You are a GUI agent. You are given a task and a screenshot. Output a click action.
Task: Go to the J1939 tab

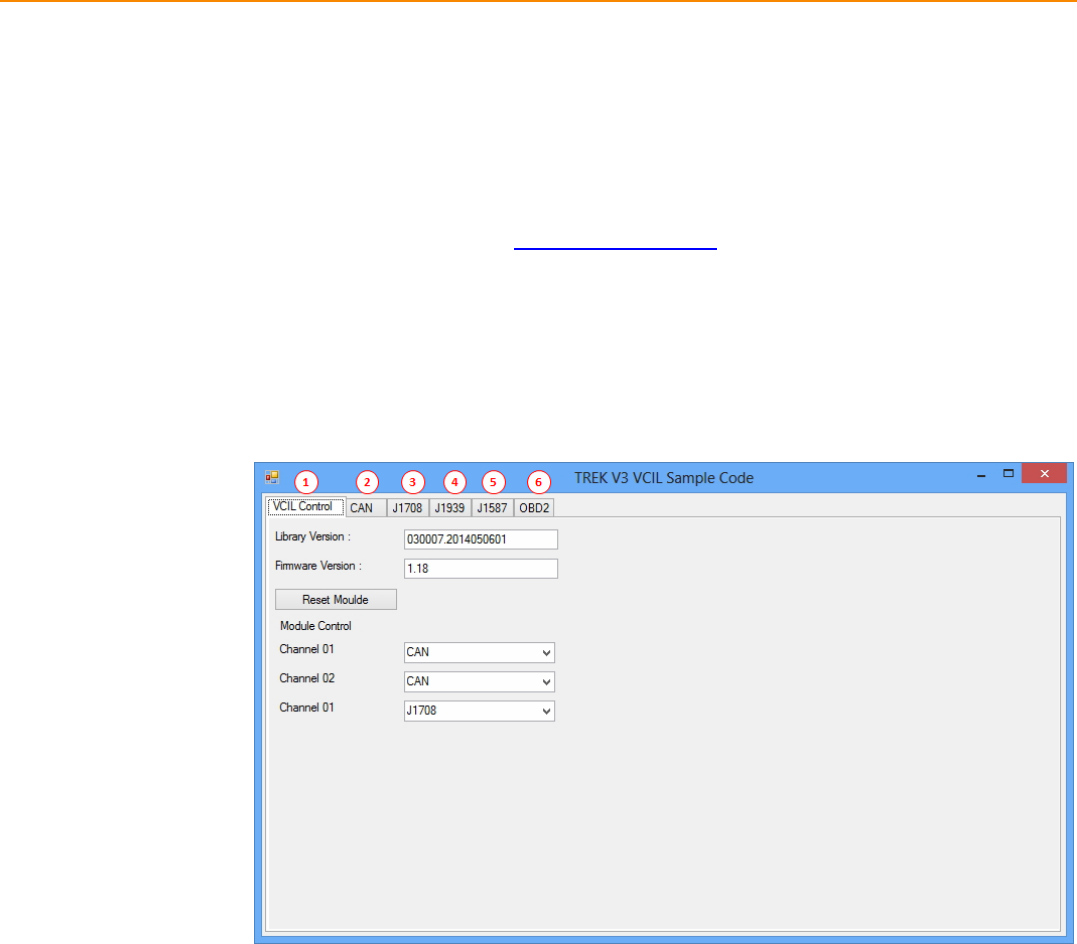(450, 508)
